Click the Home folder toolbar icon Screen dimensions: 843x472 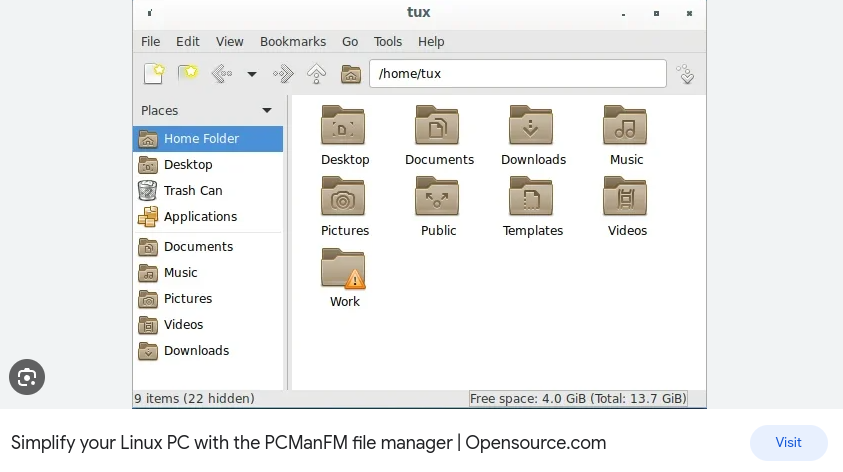pos(350,74)
